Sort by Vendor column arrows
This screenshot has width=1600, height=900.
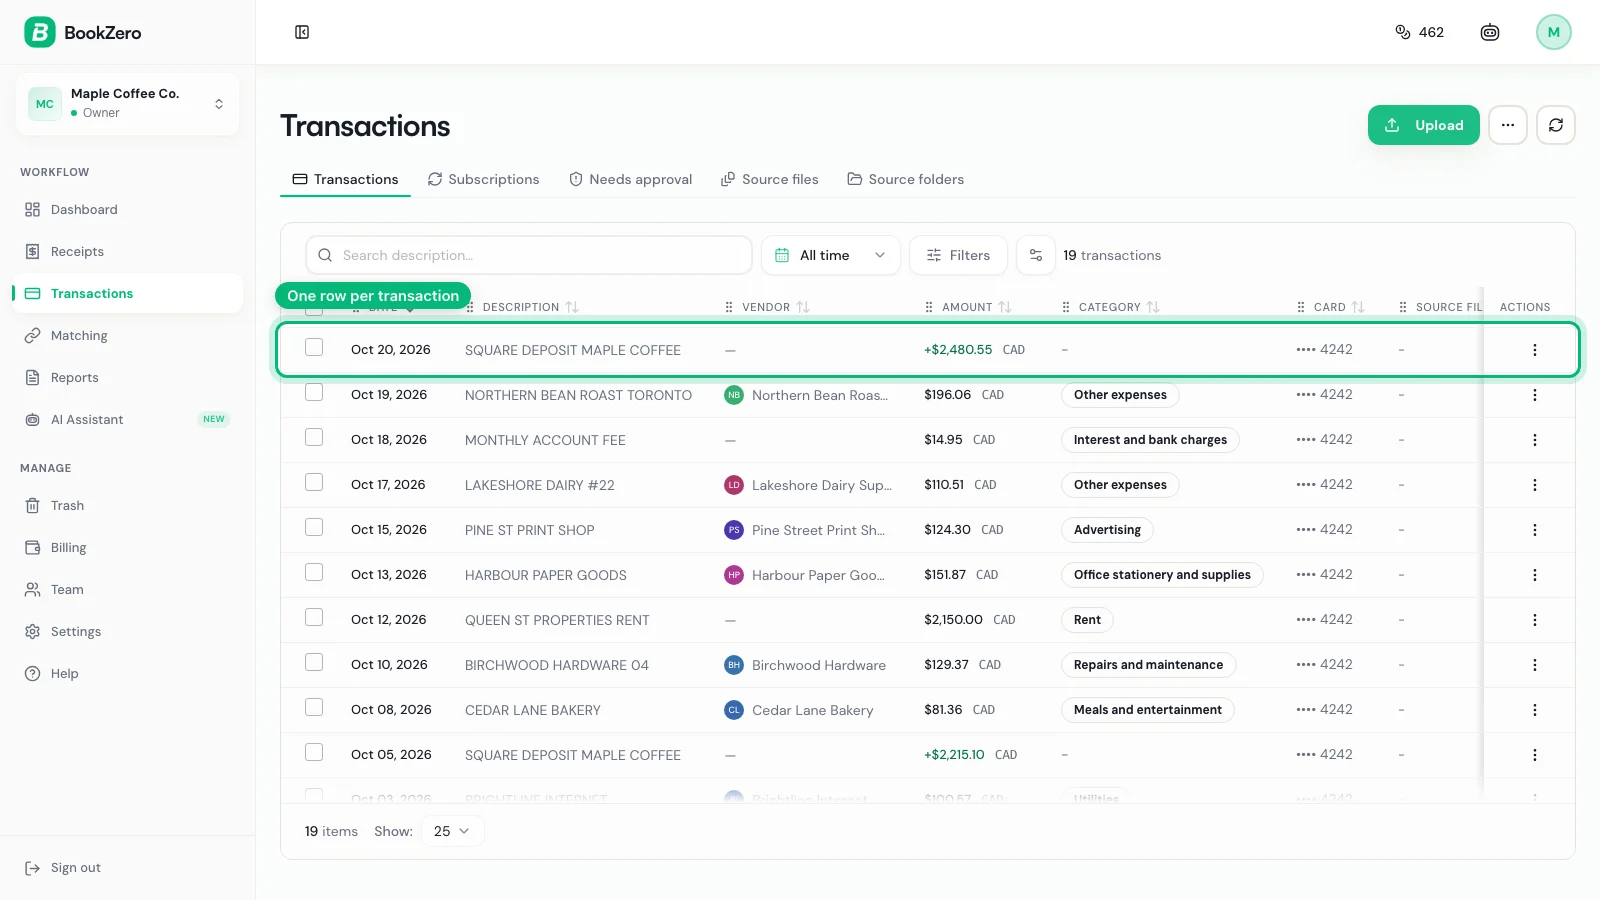tap(803, 307)
